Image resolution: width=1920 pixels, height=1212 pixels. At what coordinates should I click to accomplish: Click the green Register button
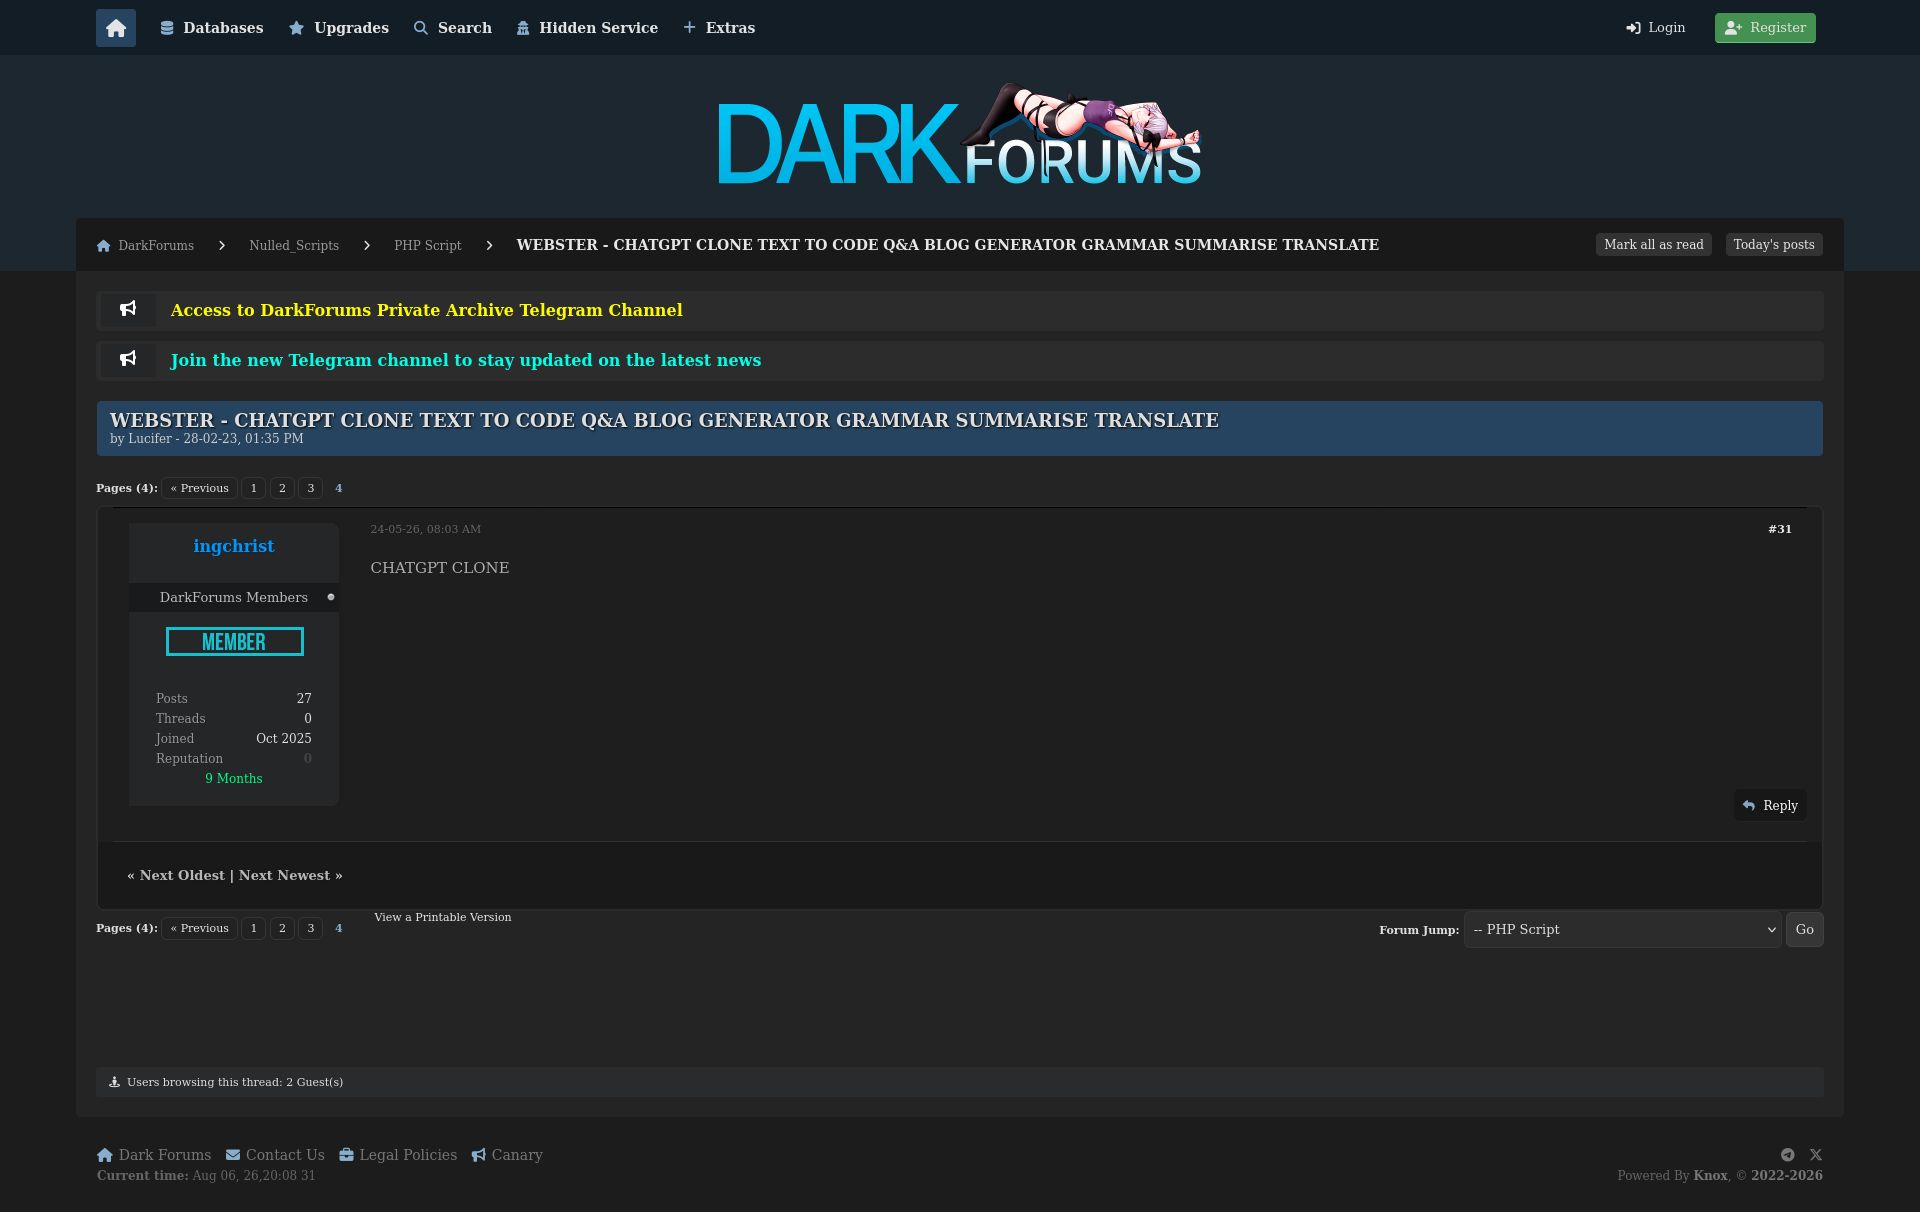pos(1765,28)
